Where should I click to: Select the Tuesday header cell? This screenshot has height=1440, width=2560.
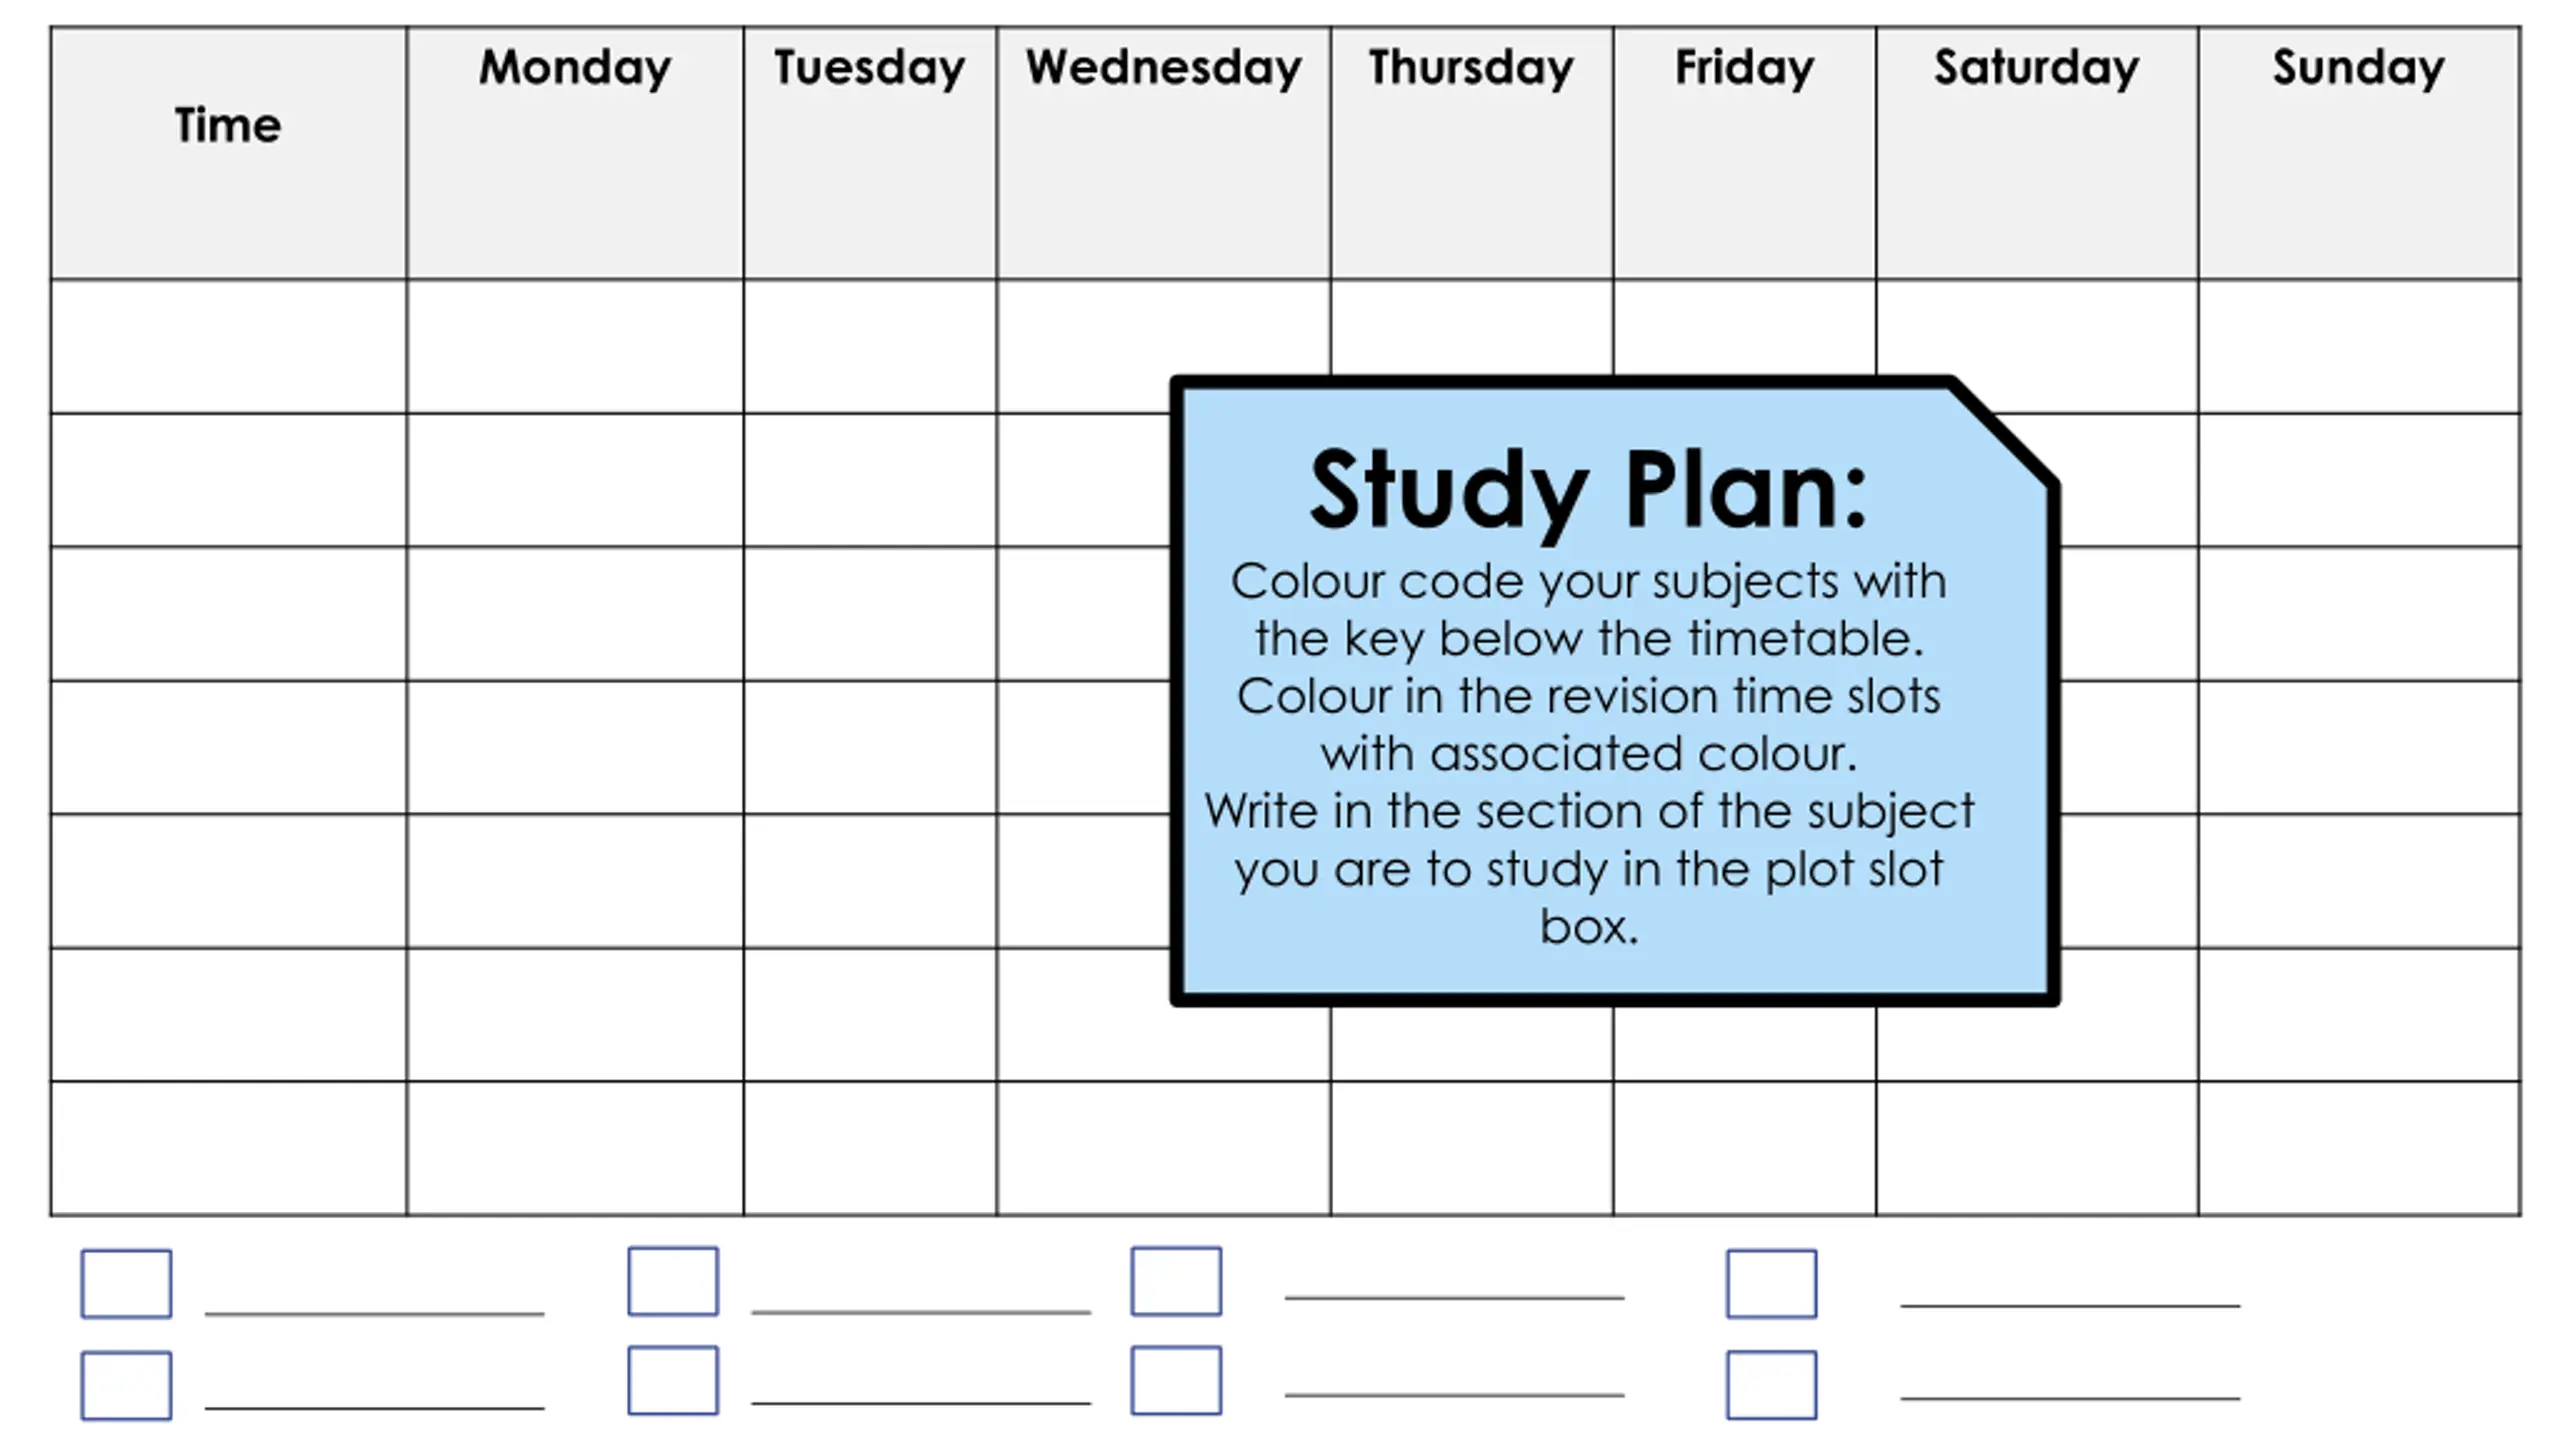(870, 153)
